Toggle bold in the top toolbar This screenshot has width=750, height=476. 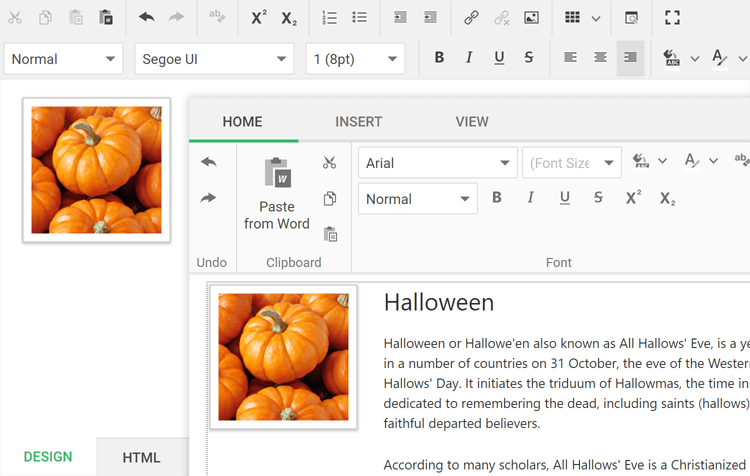tap(439, 58)
